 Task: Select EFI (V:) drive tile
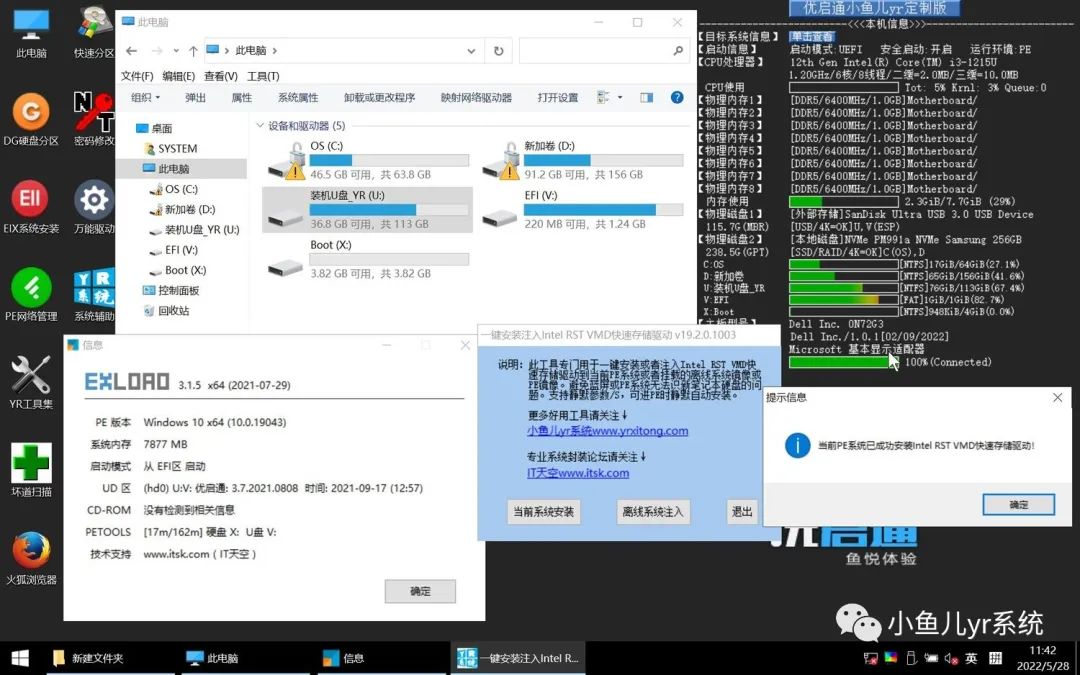[x=583, y=209]
